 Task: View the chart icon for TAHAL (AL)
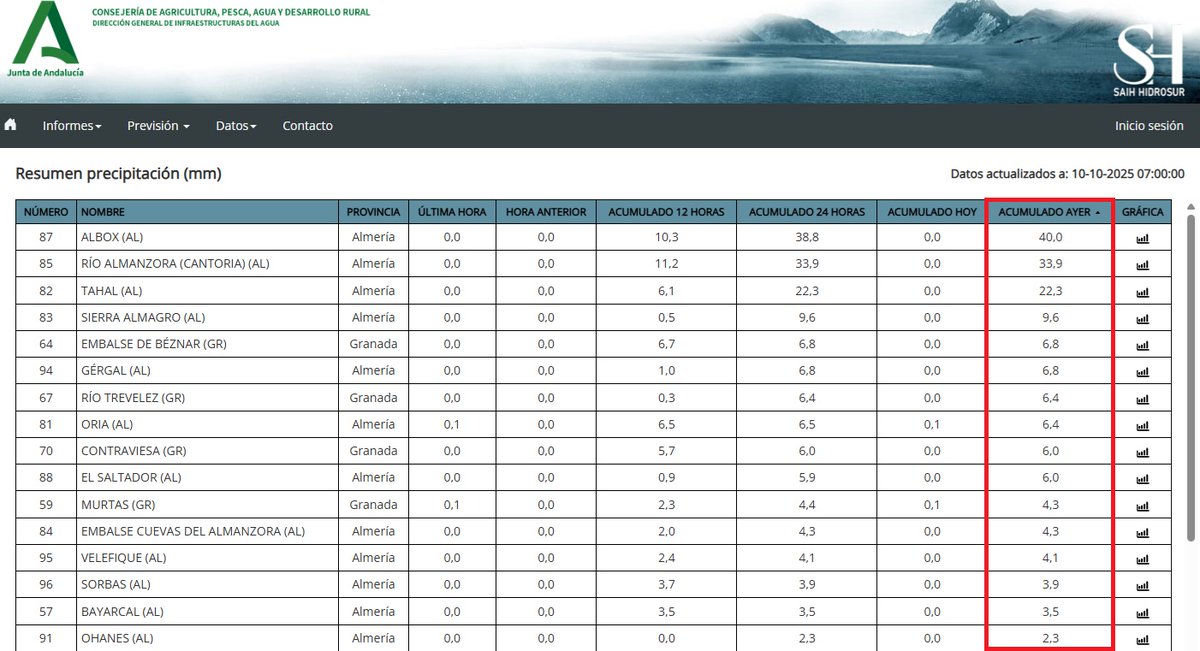pyautogui.click(x=1141, y=291)
